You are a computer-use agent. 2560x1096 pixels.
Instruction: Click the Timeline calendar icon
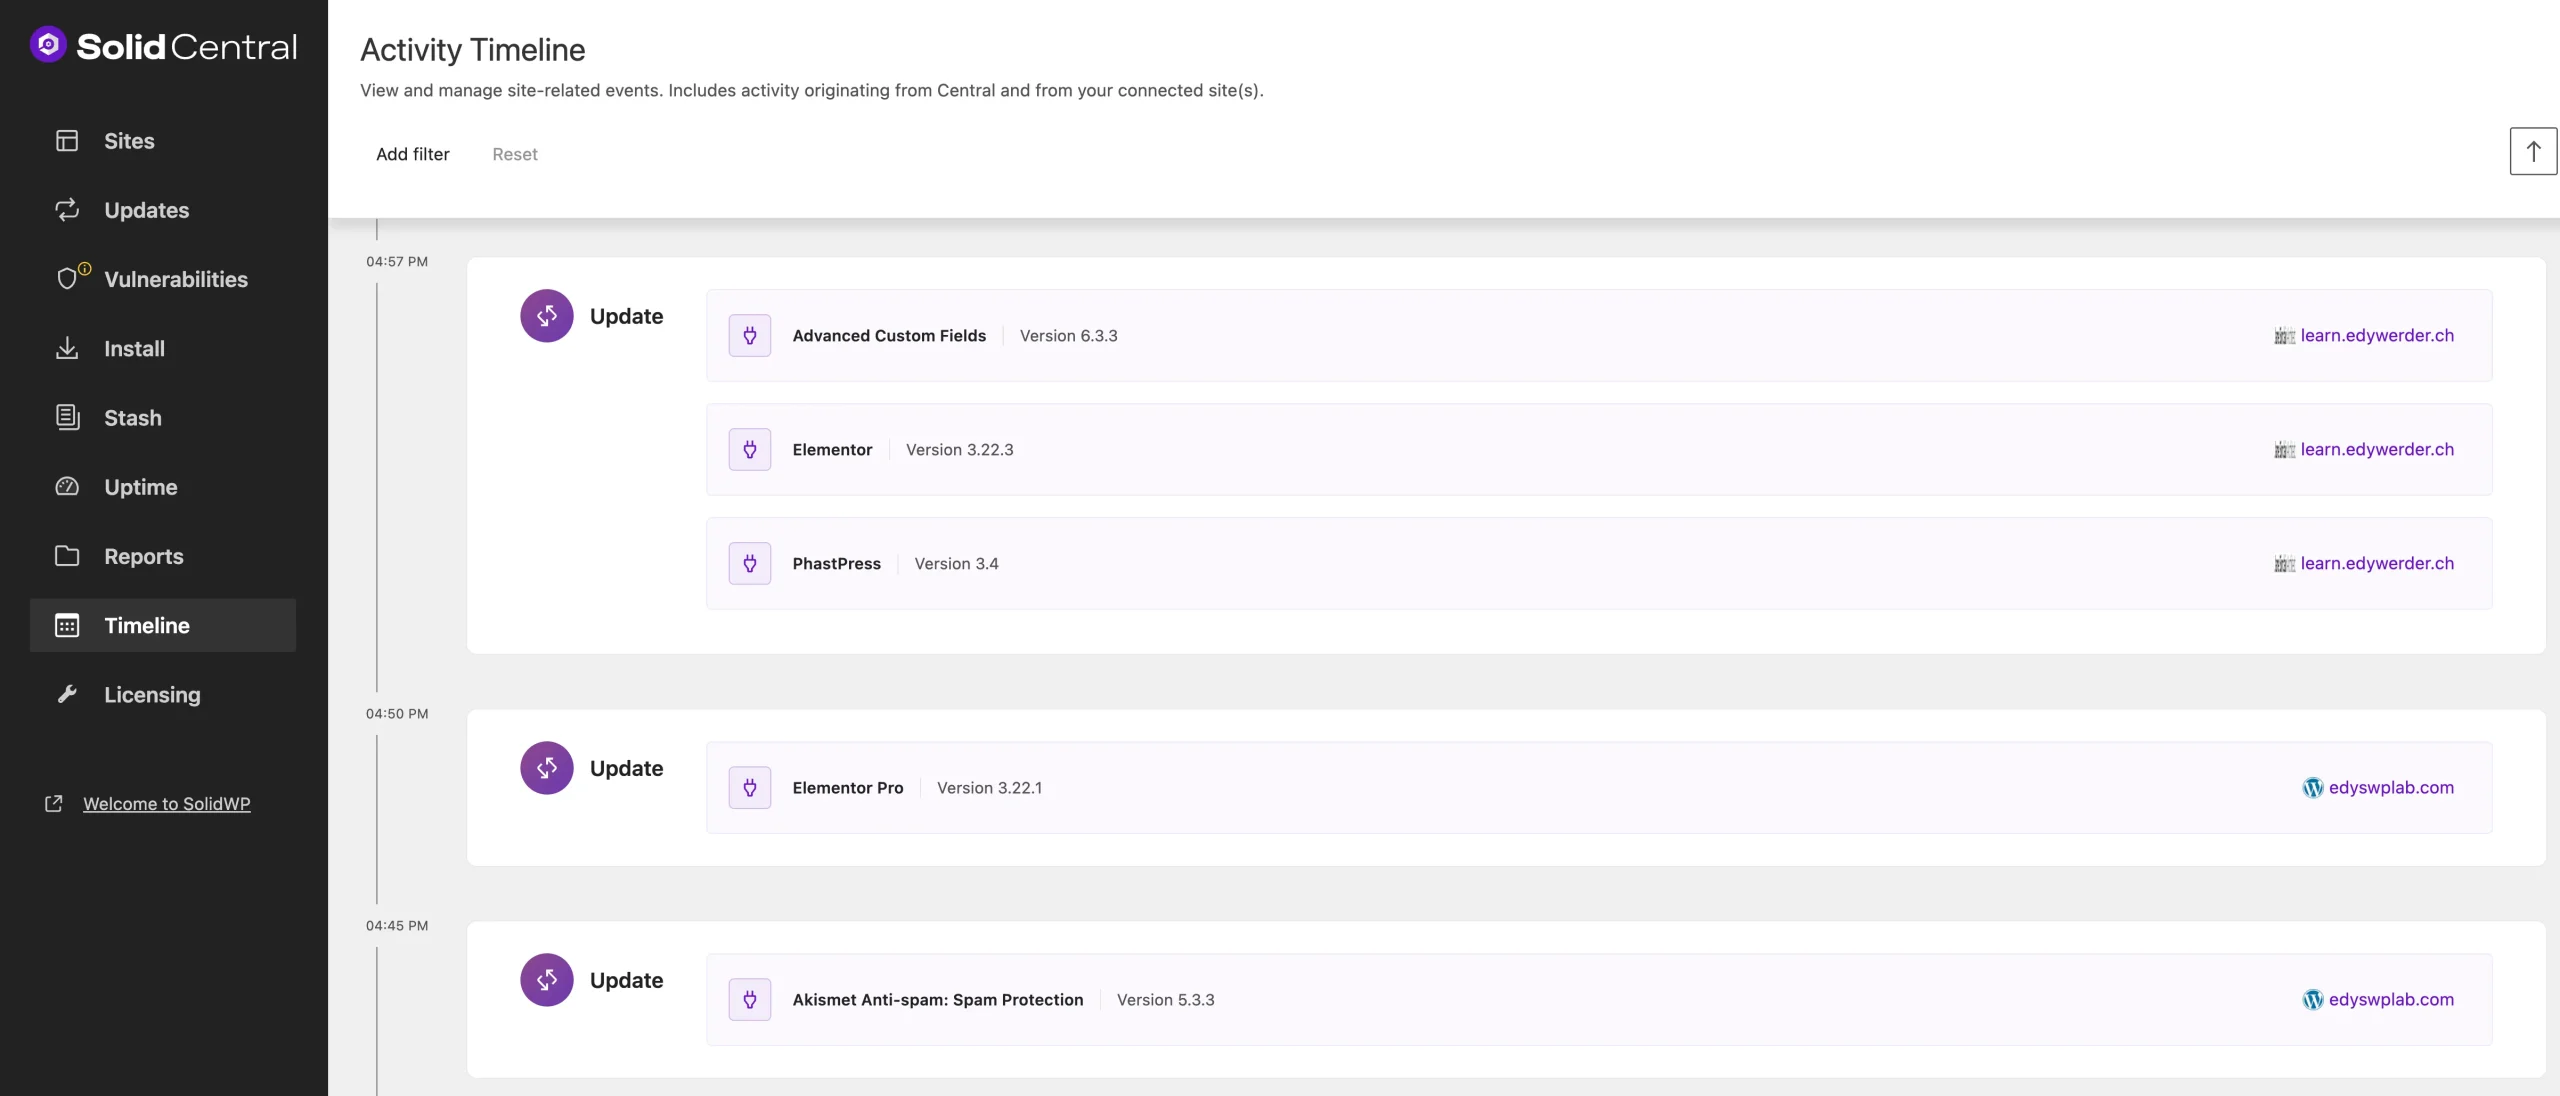pos(66,625)
